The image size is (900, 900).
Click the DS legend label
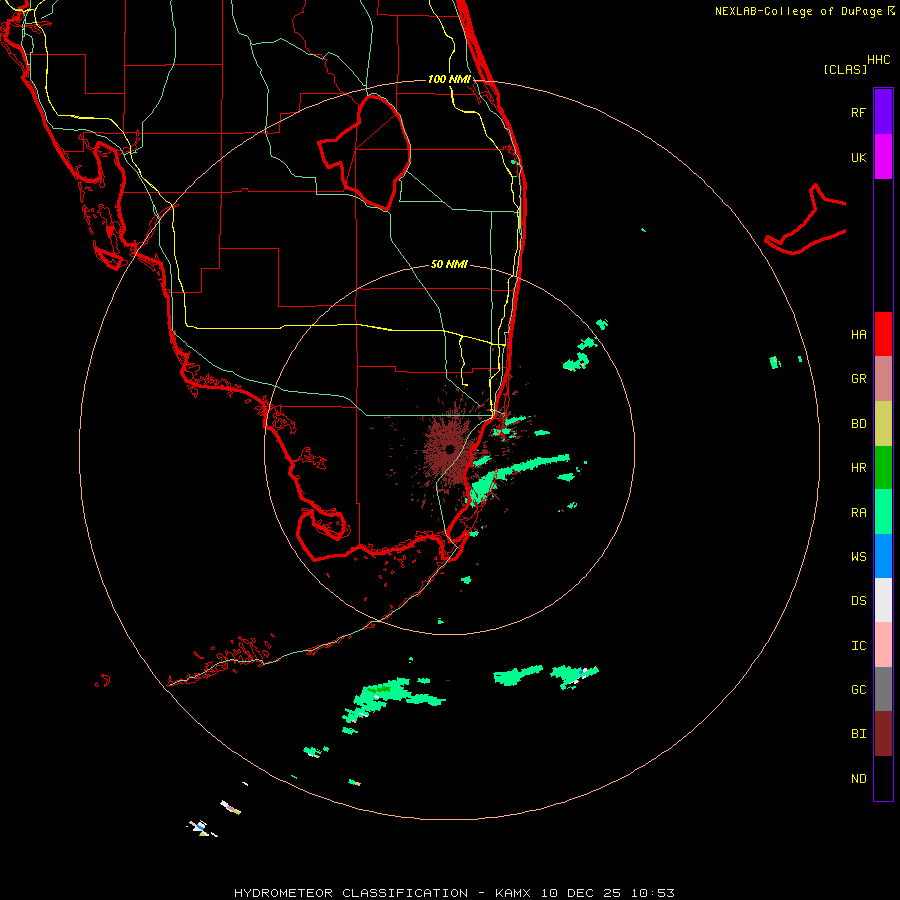(858, 601)
